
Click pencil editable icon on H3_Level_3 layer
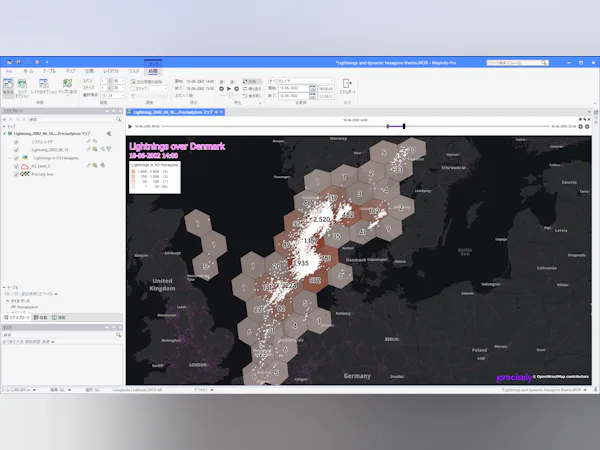(x=88, y=166)
